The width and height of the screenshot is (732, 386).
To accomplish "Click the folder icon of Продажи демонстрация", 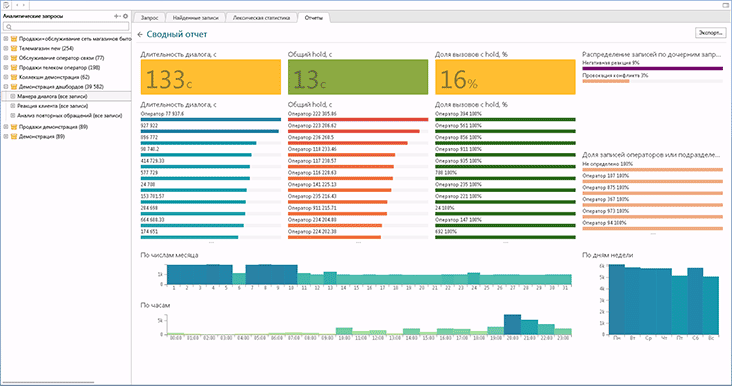I will (x=14, y=127).
